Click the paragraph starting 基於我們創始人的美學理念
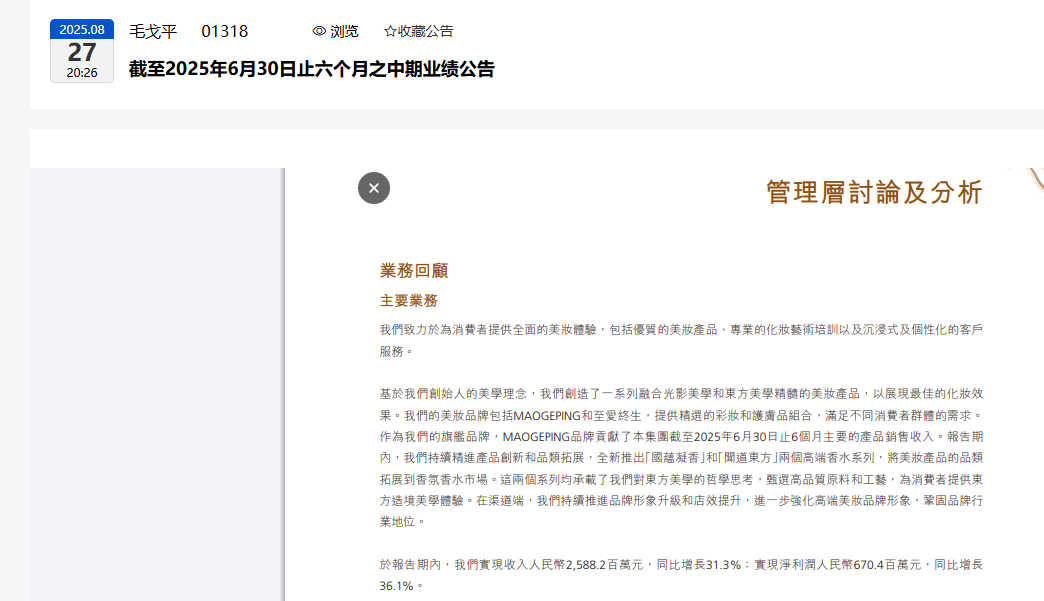 tap(681, 458)
